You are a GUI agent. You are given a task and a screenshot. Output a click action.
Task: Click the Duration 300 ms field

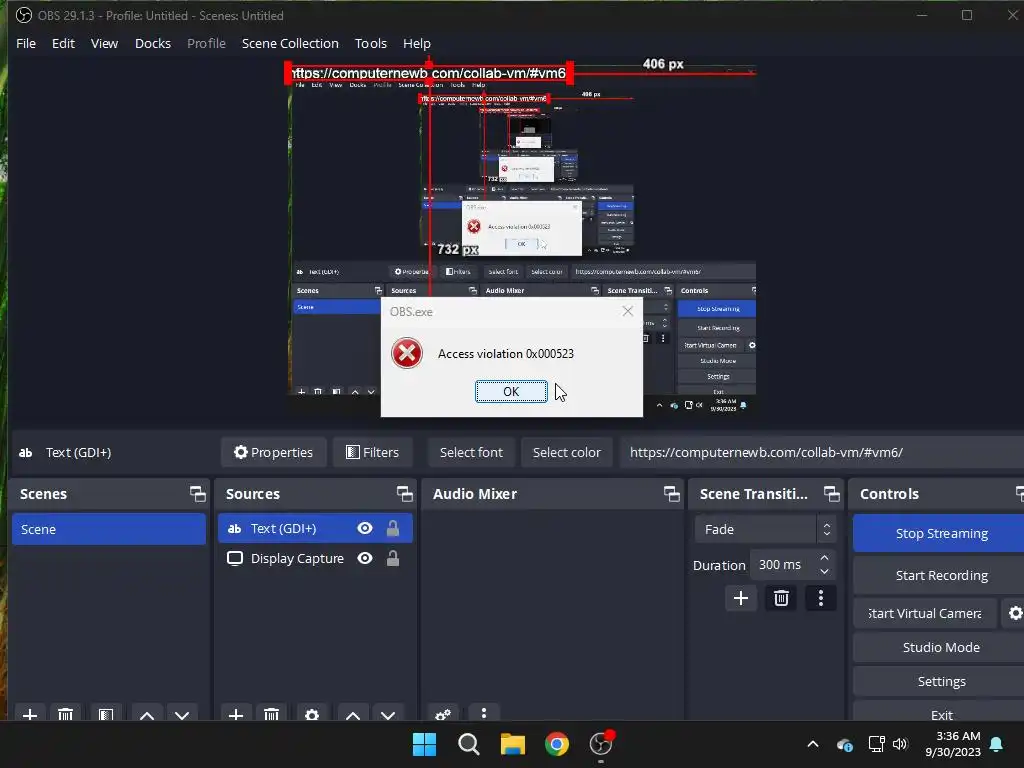tap(792, 564)
